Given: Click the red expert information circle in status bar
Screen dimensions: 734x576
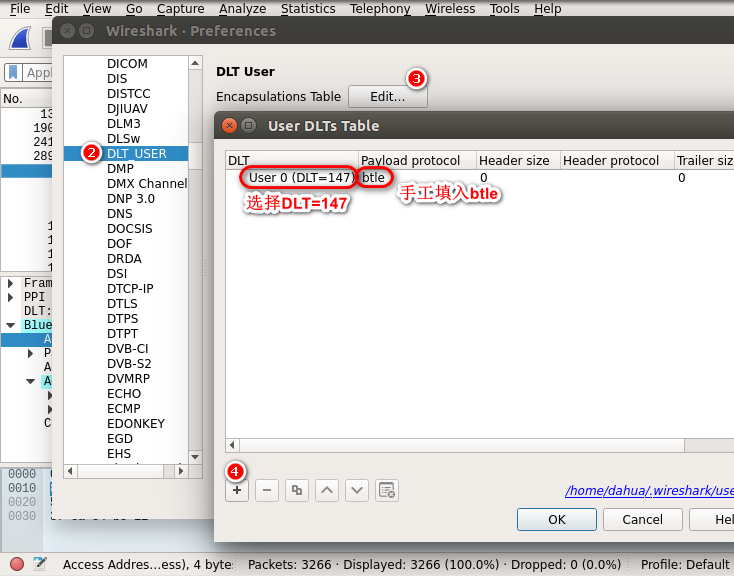Looking at the screenshot, I should (x=17, y=564).
